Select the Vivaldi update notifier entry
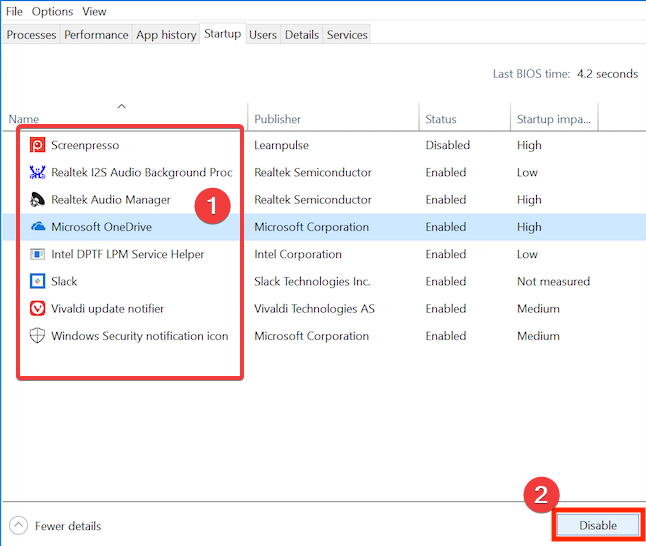 (x=107, y=309)
